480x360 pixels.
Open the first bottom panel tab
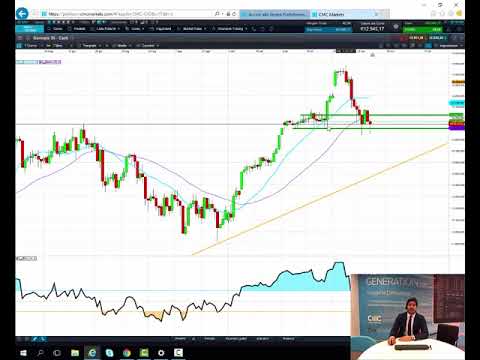tap(180, 339)
